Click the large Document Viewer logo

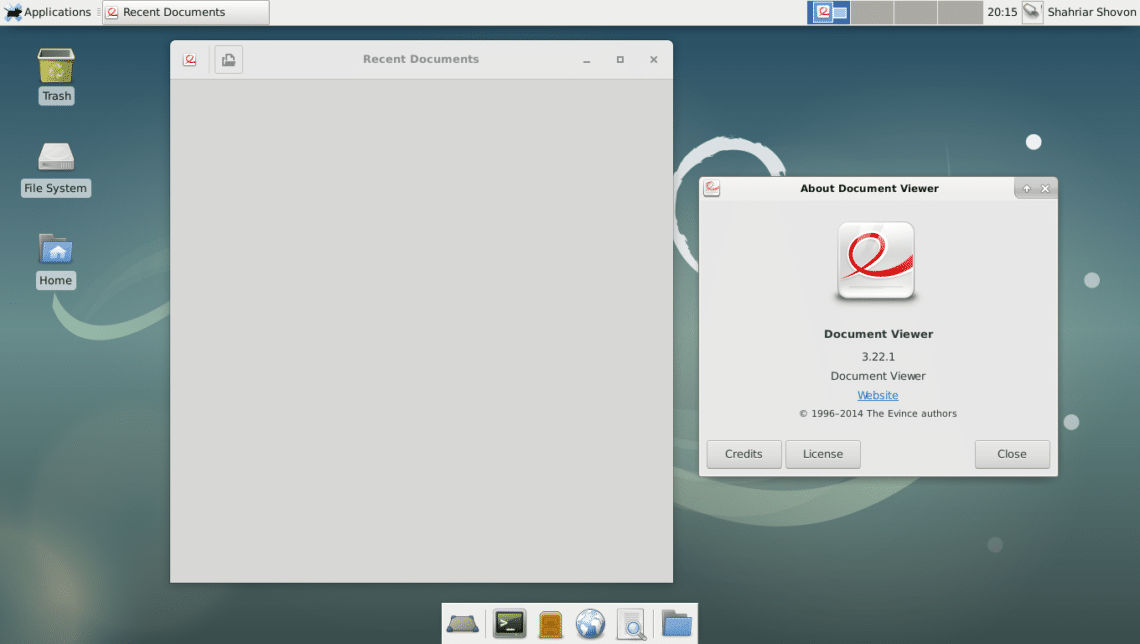pos(876,262)
